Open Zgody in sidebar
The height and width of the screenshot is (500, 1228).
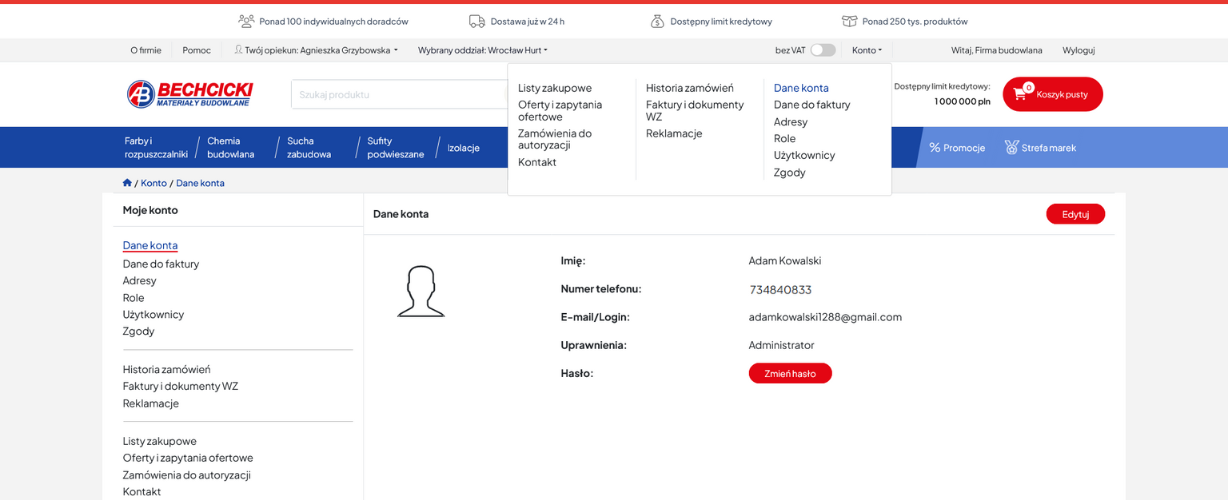pyautogui.click(x=139, y=331)
